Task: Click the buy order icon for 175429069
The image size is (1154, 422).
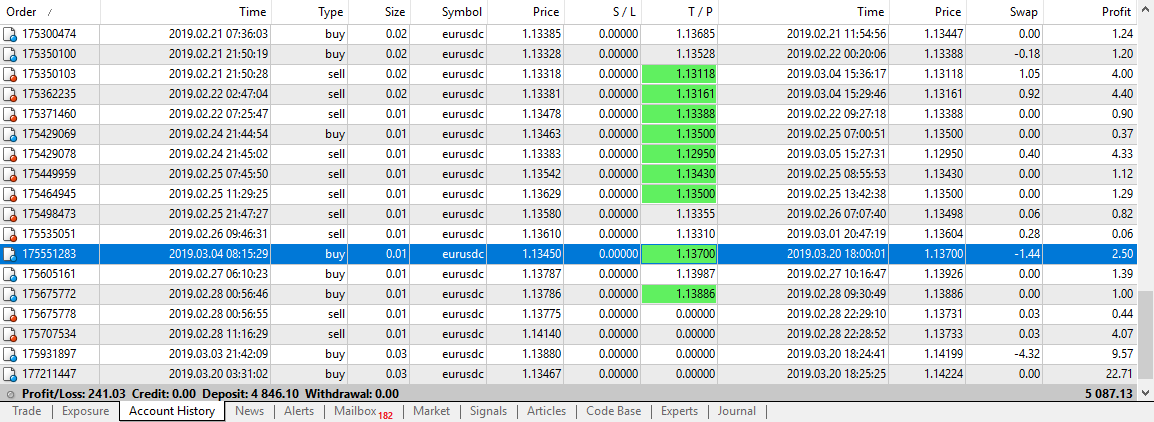Action: [x=10, y=133]
